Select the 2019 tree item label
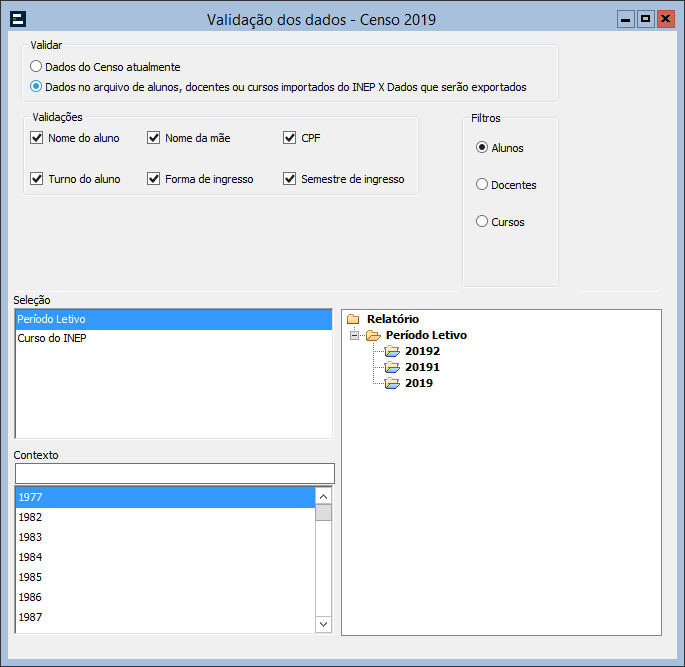 point(419,383)
